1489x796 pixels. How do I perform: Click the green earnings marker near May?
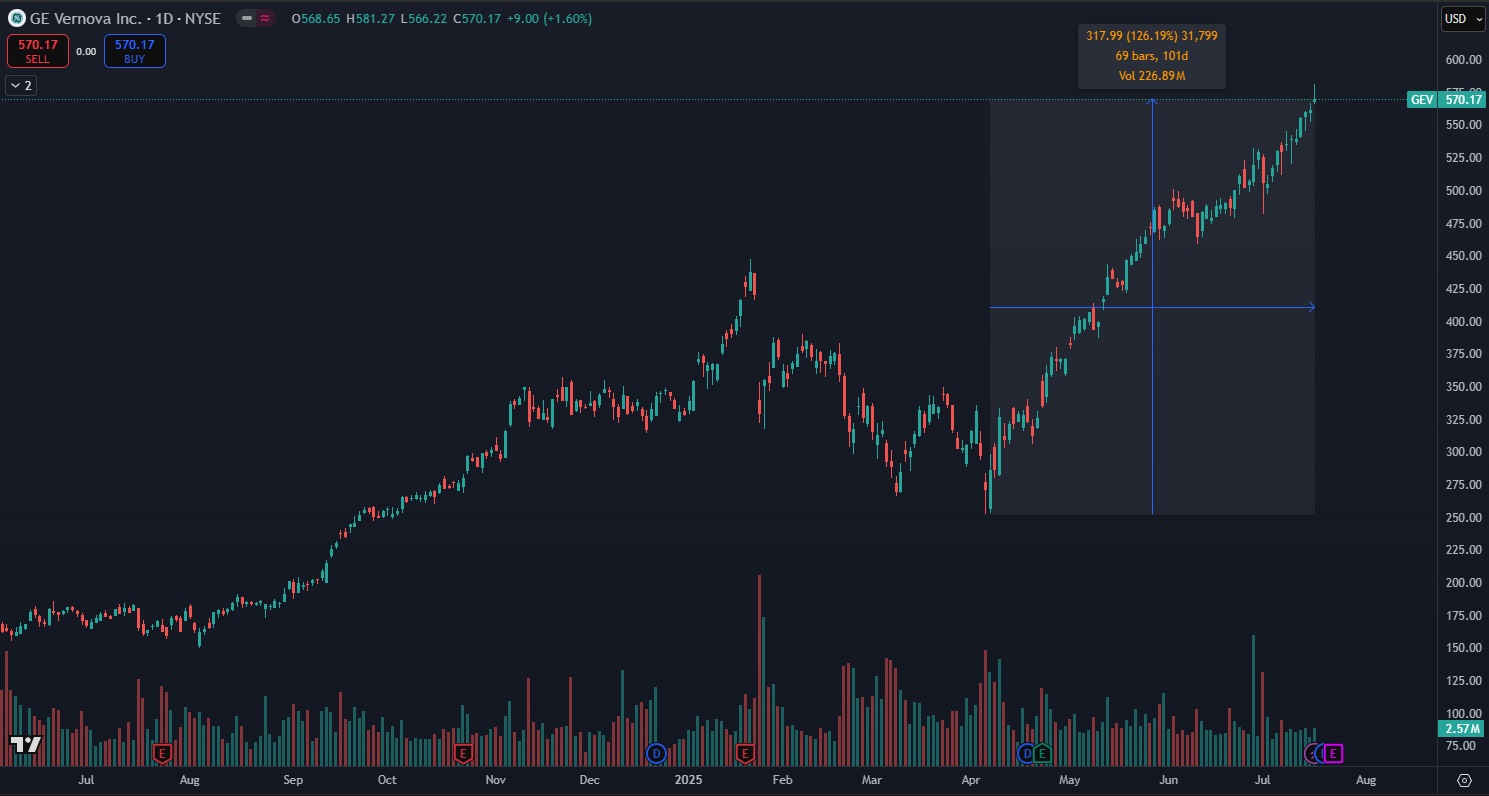1042,752
